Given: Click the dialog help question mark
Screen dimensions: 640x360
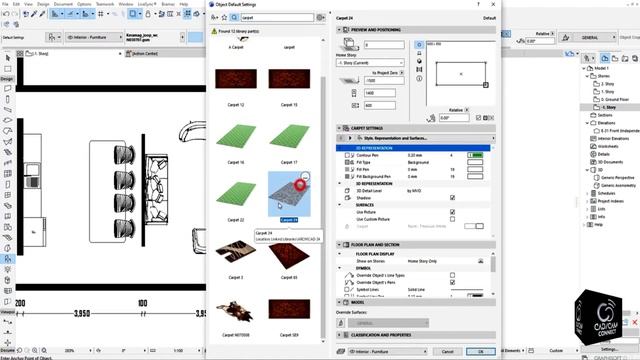Looking at the screenshot, I should [478, 4].
